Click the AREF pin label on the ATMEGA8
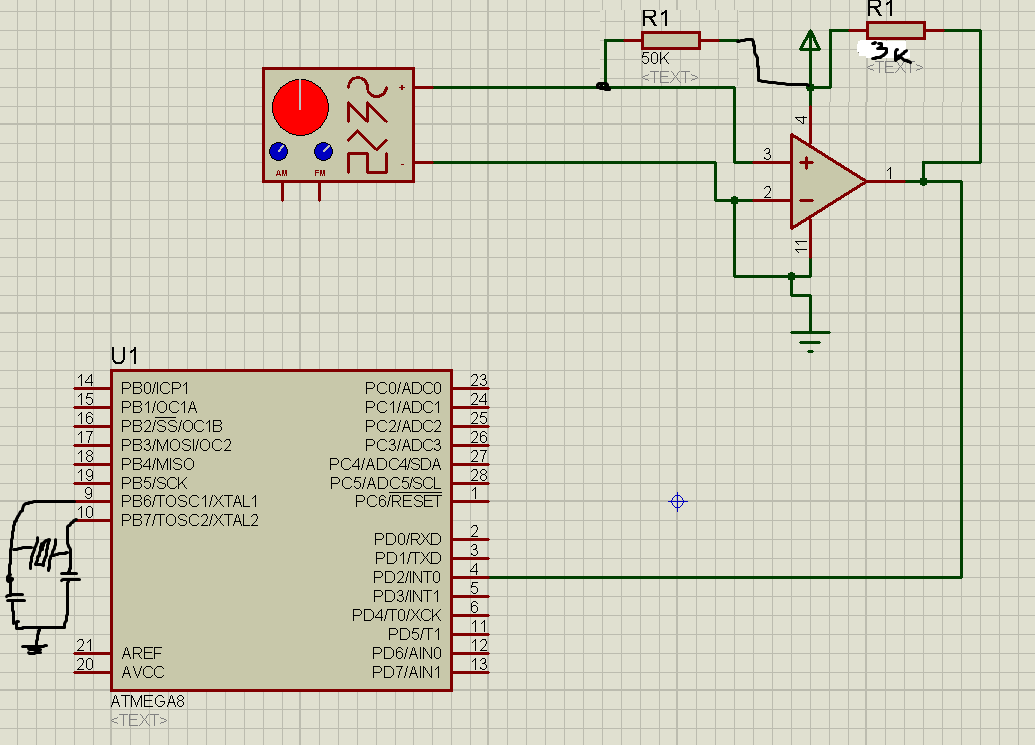The width and height of the screenshot is (1035, 745). click(x=142, y=652)
